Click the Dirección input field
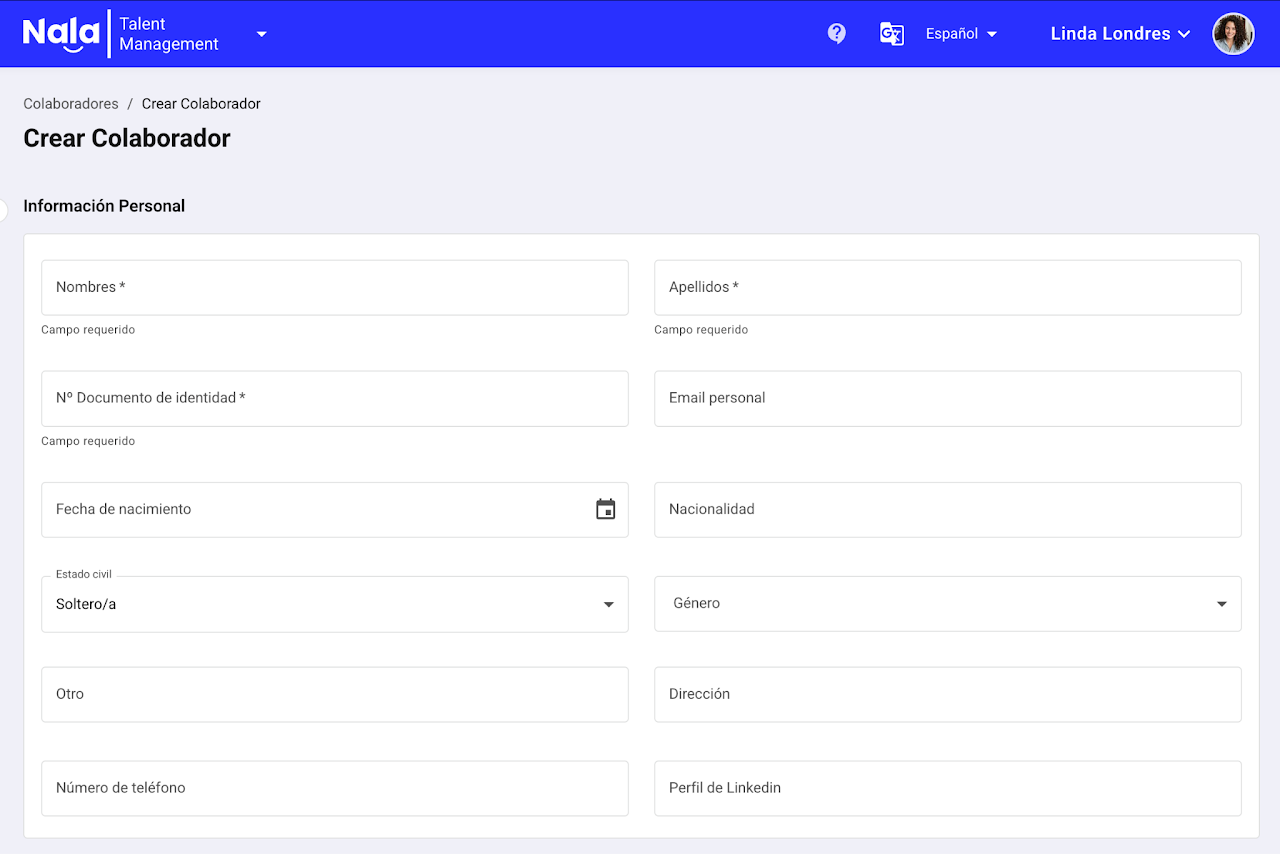 point(947,695)
